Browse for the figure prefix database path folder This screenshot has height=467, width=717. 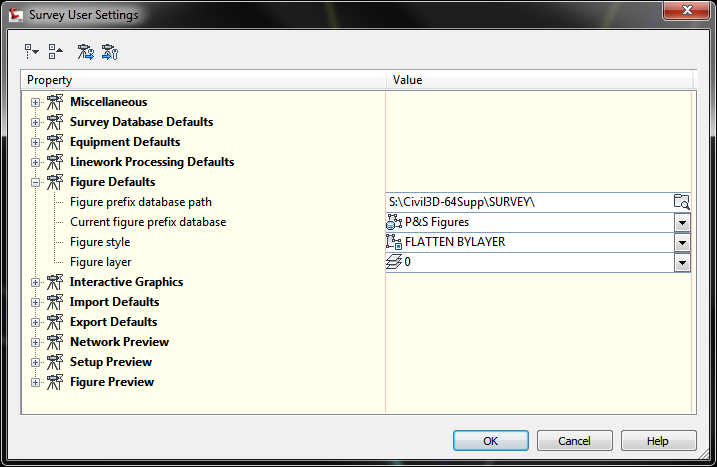coord(681,202)
